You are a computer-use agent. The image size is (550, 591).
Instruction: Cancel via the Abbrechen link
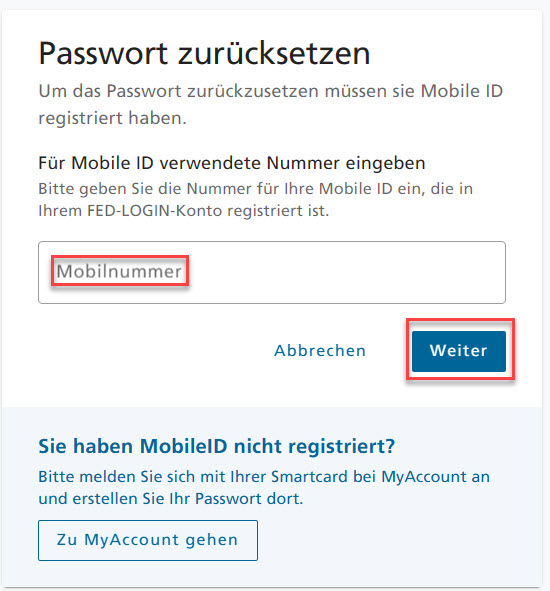tap(320, 351)
